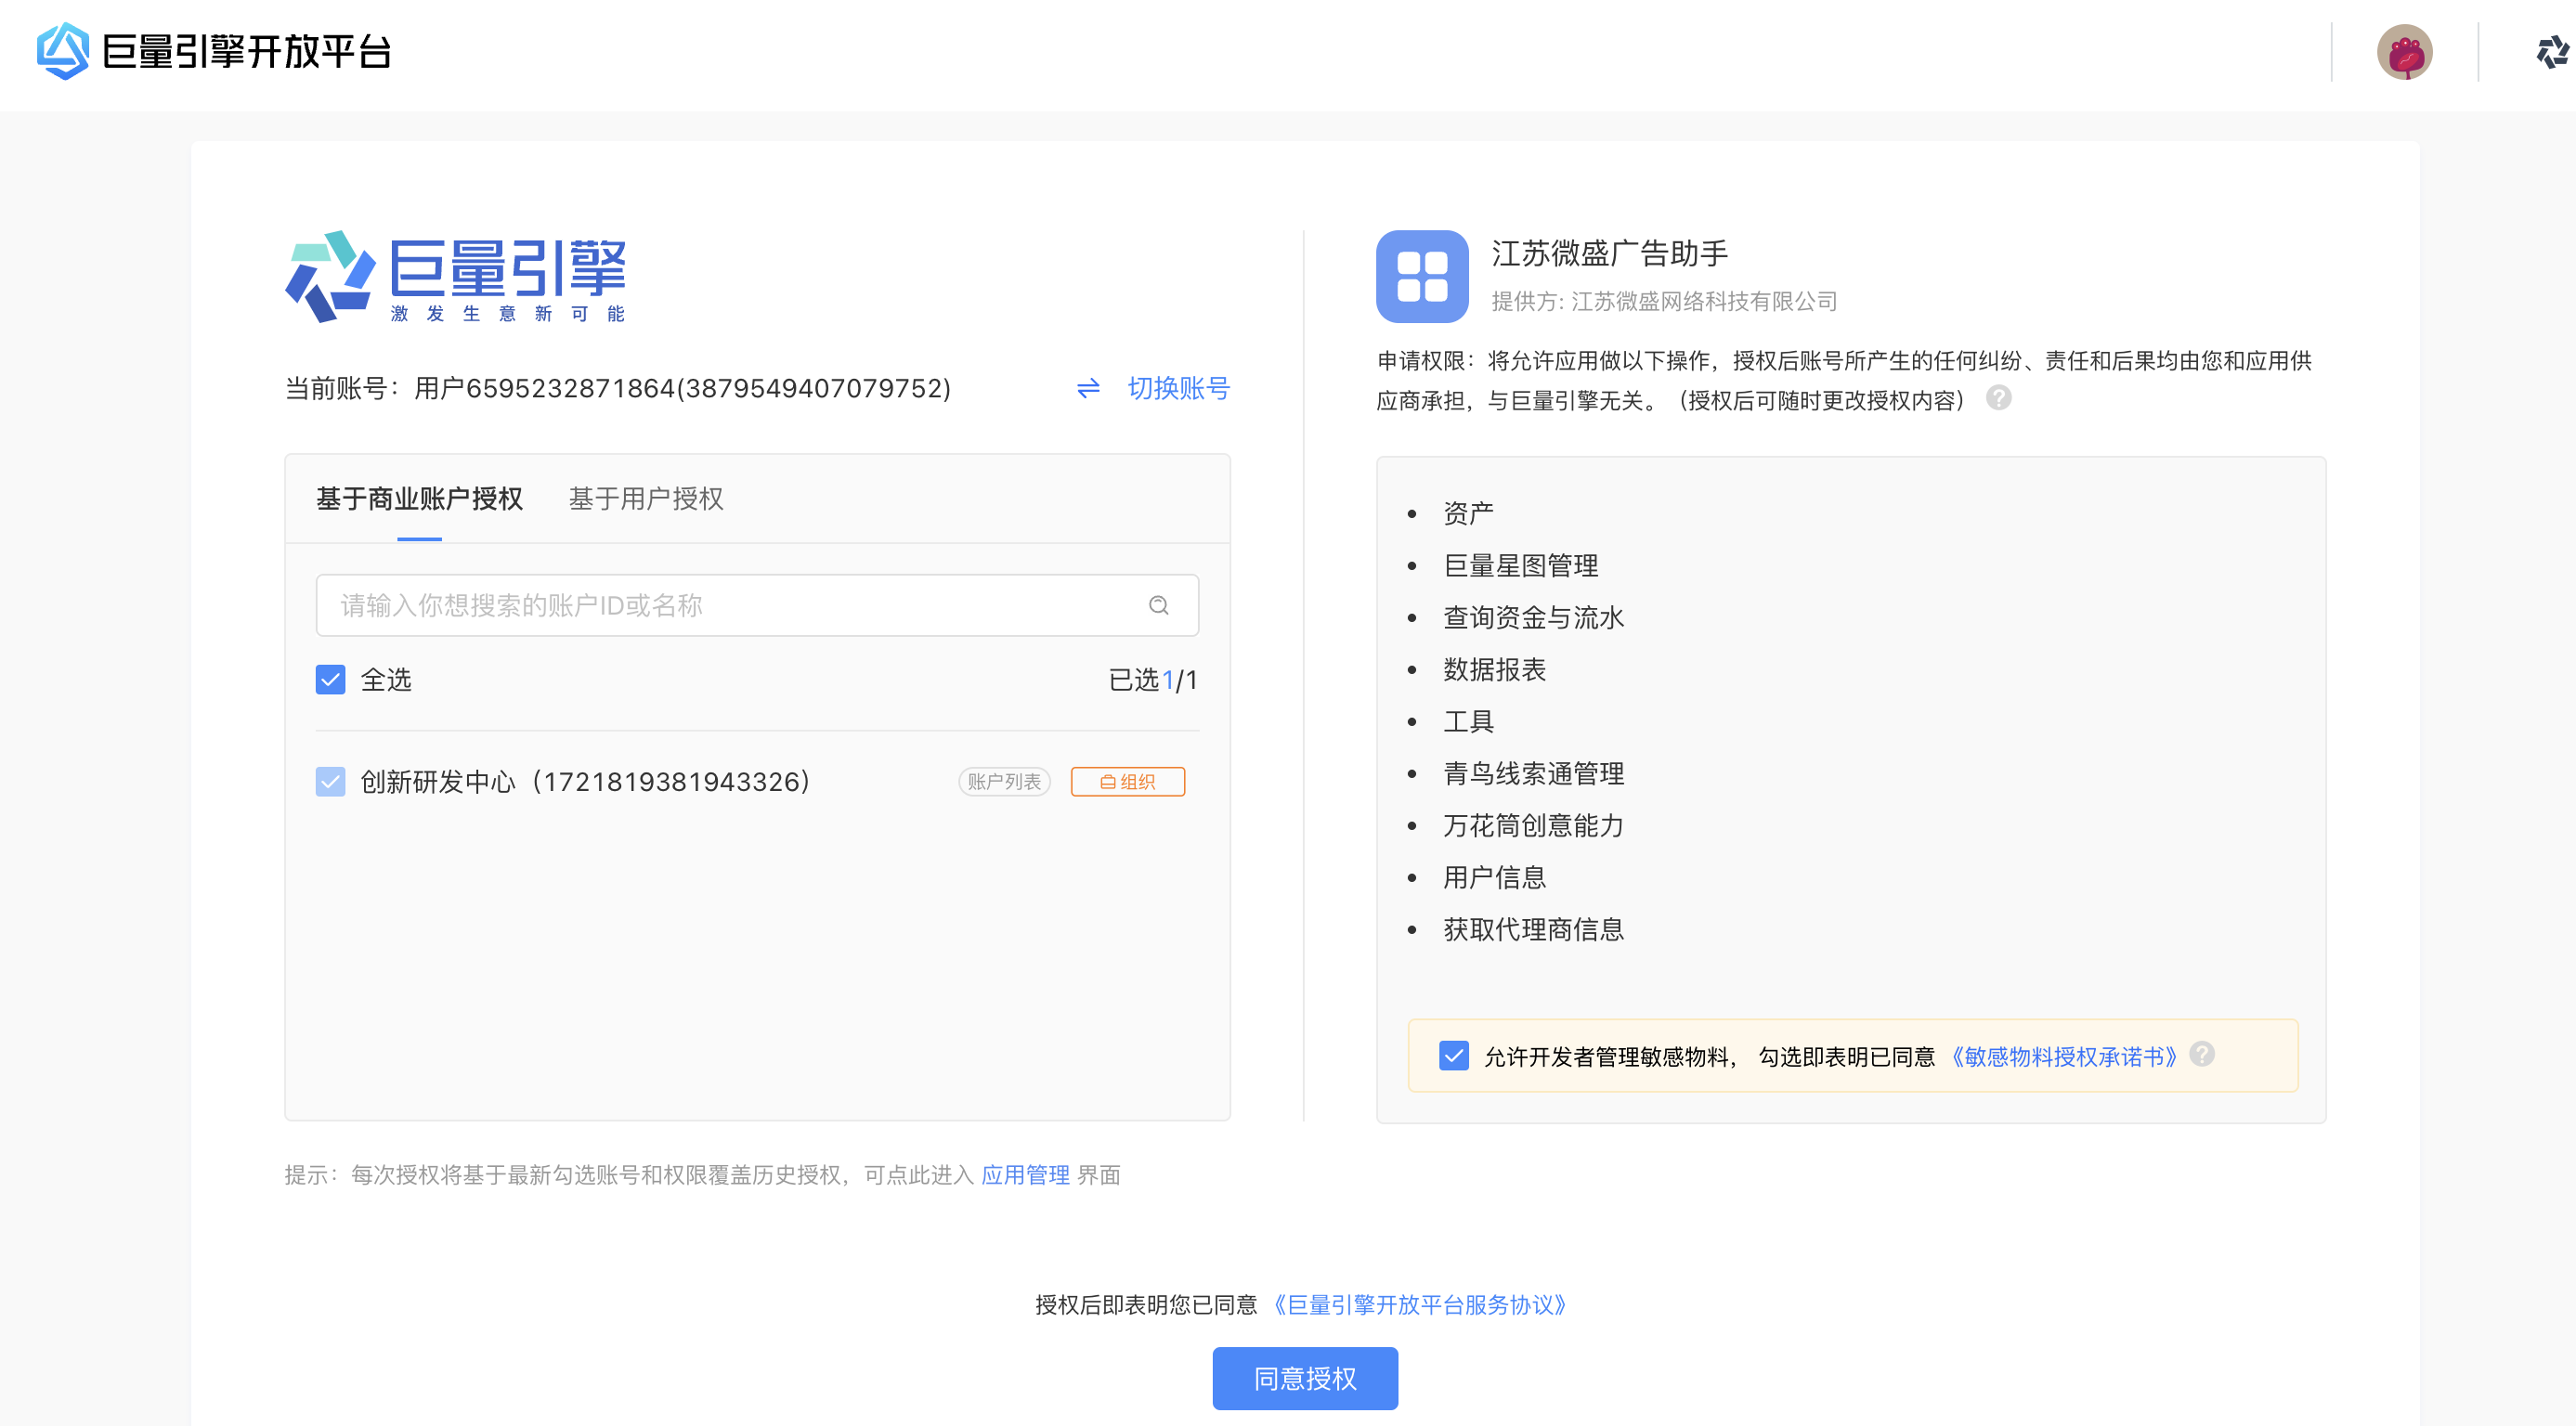Click the account ID or name search field
The image size is (2576, 1426).
pyautogui.click(x=757, y=605)
